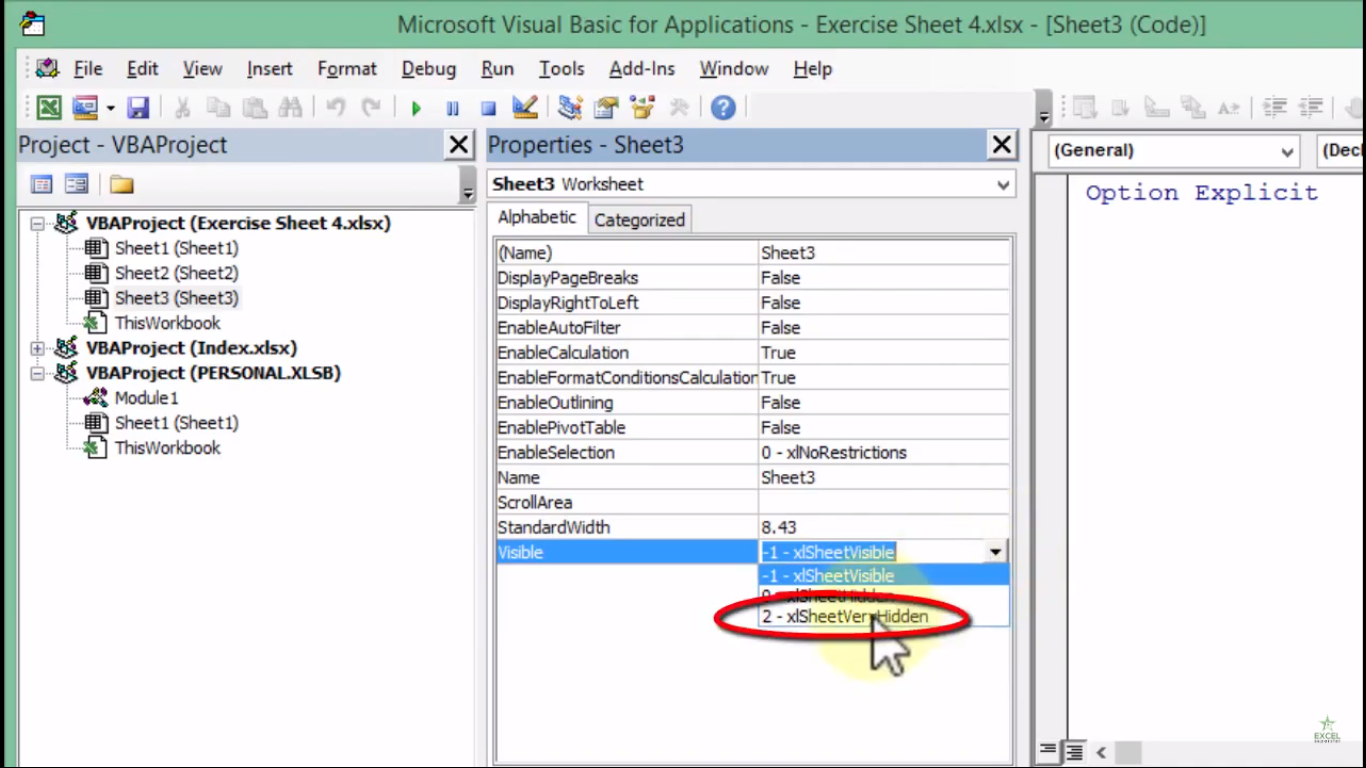Select Sheet1 (Sheet1) under Exercise Sheet 4
Viewport: 1366px width, 768px height.
176,248
